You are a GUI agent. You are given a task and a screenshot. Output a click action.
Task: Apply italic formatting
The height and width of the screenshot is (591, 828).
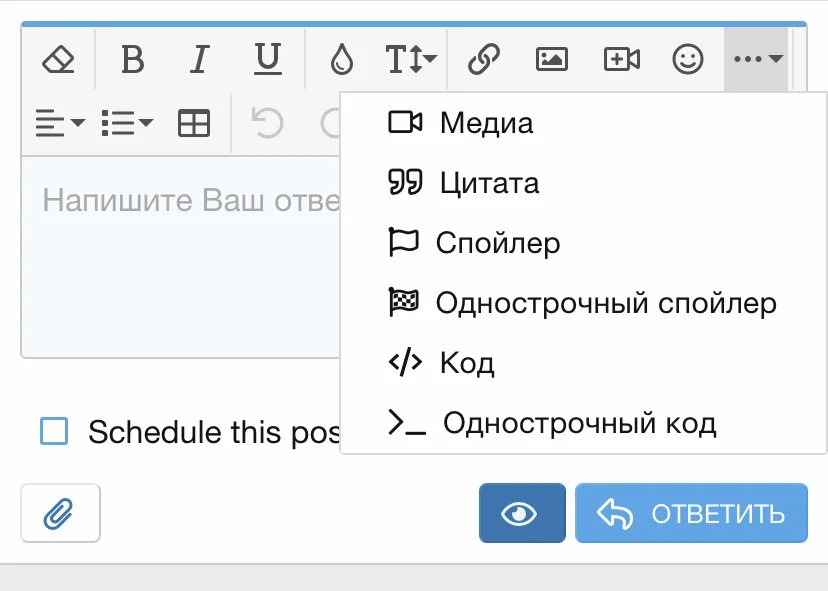pyautogui.click(x=199, y=59)
